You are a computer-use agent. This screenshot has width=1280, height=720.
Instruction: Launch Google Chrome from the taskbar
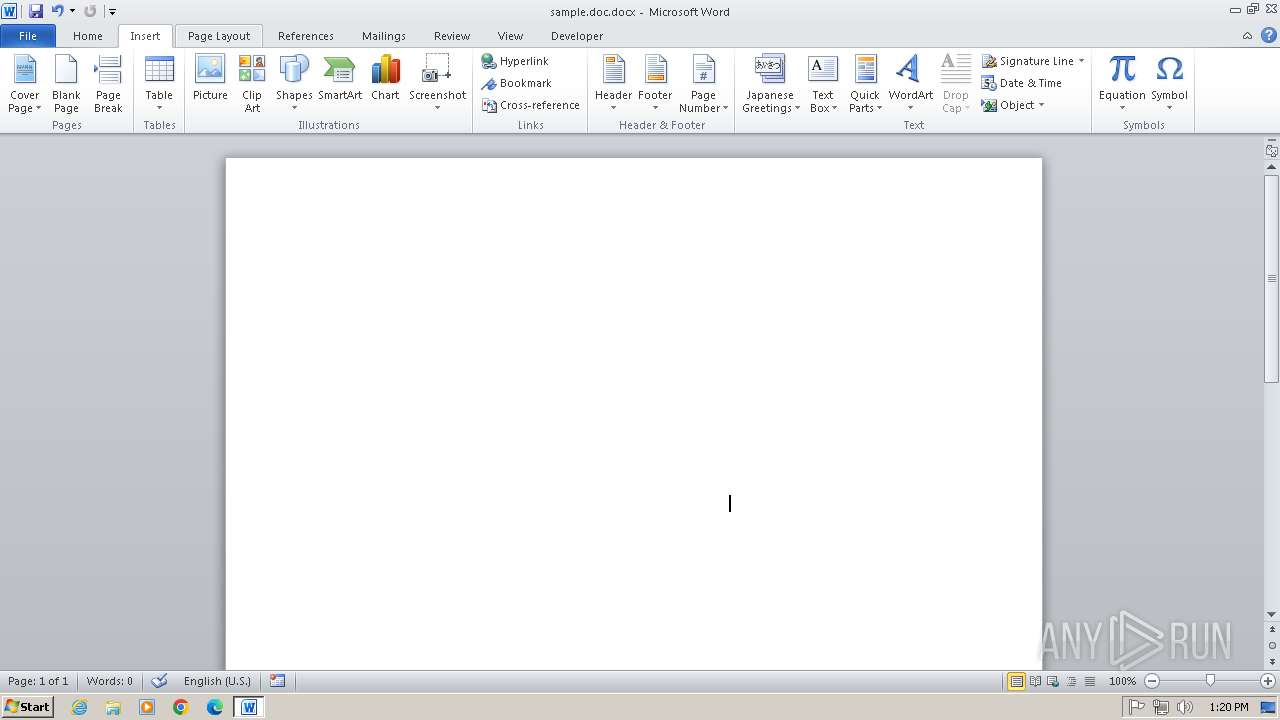pos(181,707)
